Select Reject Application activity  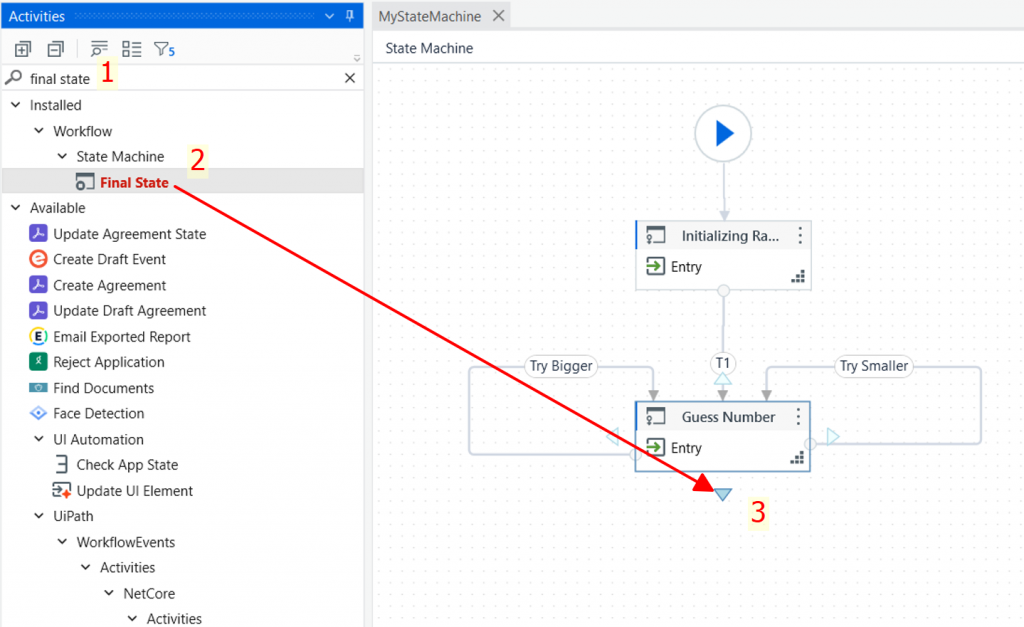[108, 362]
